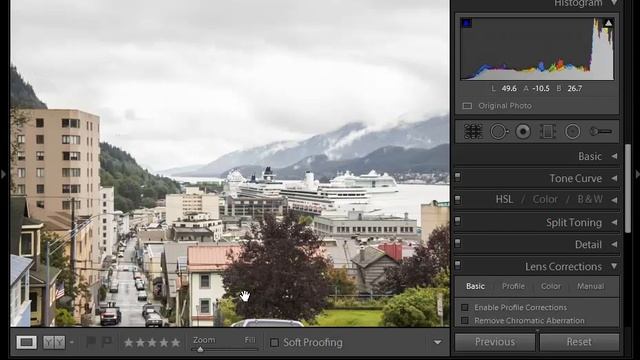Switch to Before/After YY view
The height and width of the screenshot is (360, 640).
tap(54, 342)
